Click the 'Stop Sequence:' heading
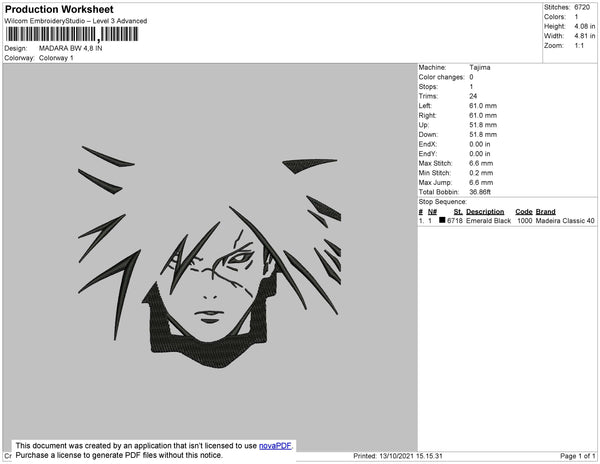Viewport: 600px width, 464px height. point(442,202)
